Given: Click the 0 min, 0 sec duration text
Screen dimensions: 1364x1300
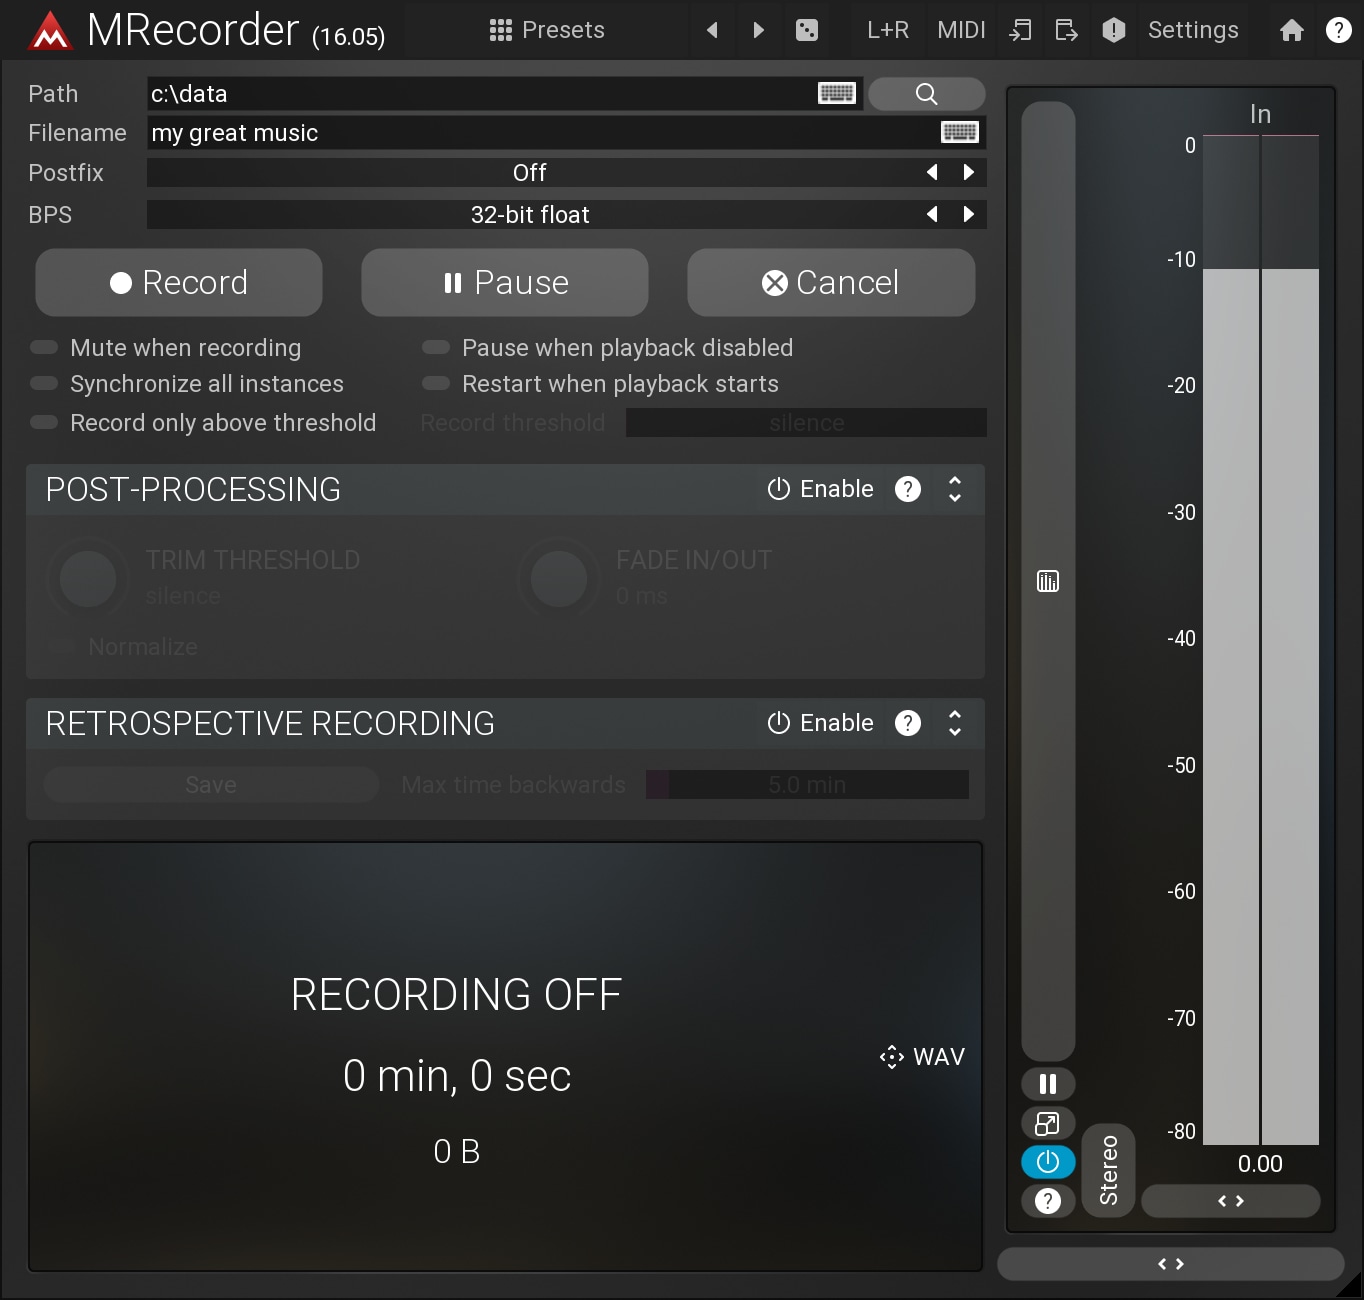Looking at the screenshot, I should pyautogui.click(x=457, y=1076).
